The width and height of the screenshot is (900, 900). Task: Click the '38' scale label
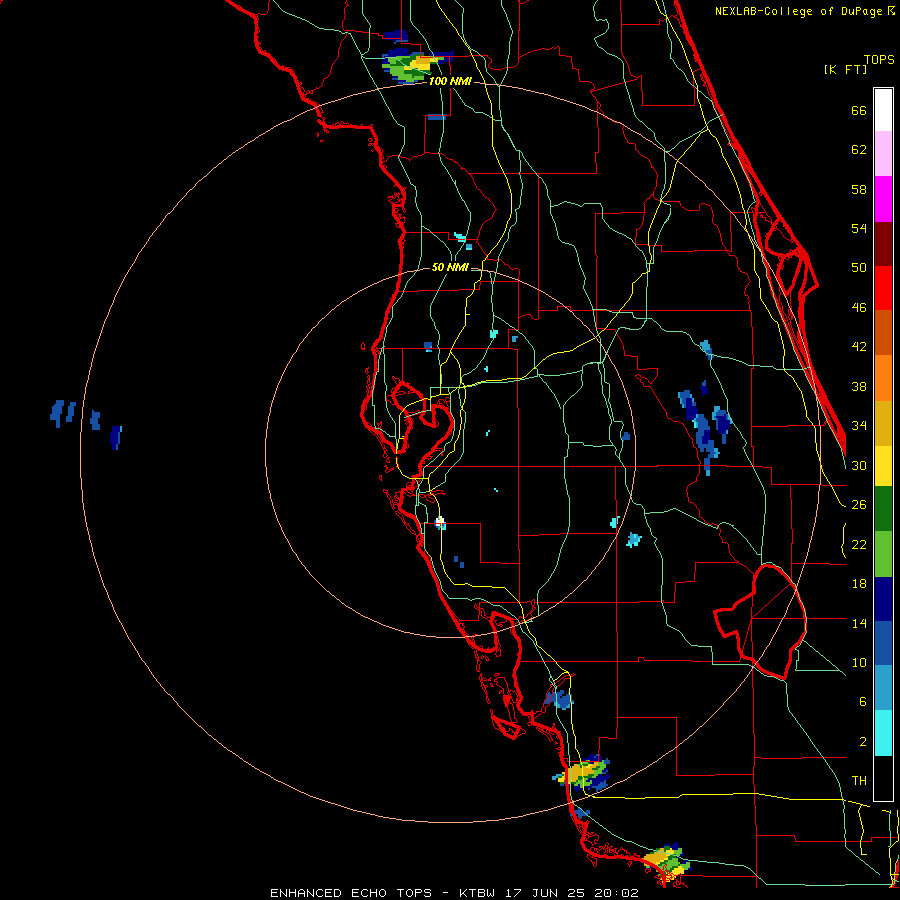[x=859, y=386]
